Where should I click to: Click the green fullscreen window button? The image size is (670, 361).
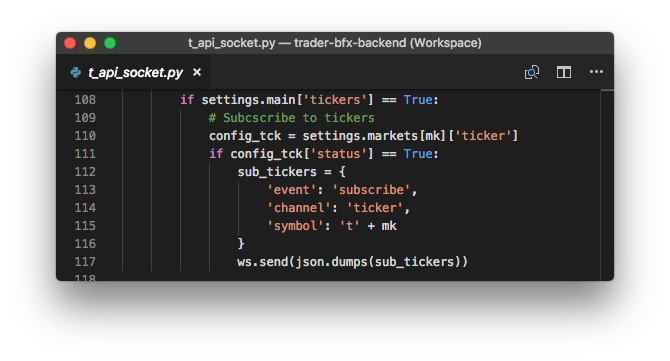click(110, 43)
